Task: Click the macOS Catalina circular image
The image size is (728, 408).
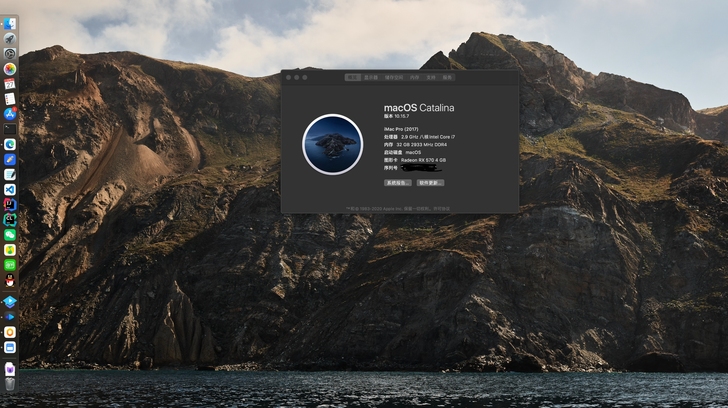Action: 332,144
